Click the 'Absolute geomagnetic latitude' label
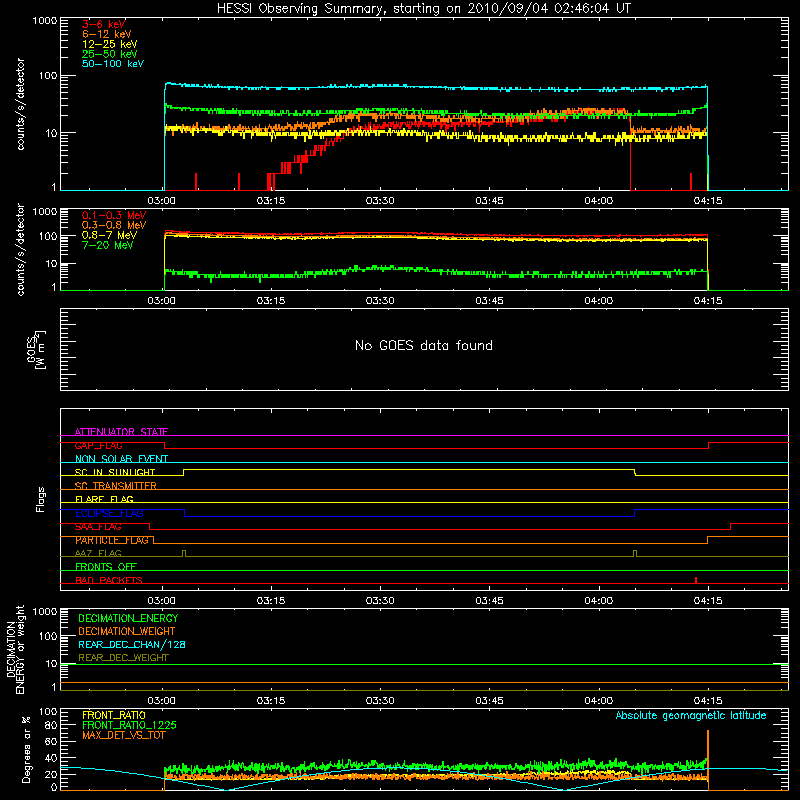 coord(691,715)
